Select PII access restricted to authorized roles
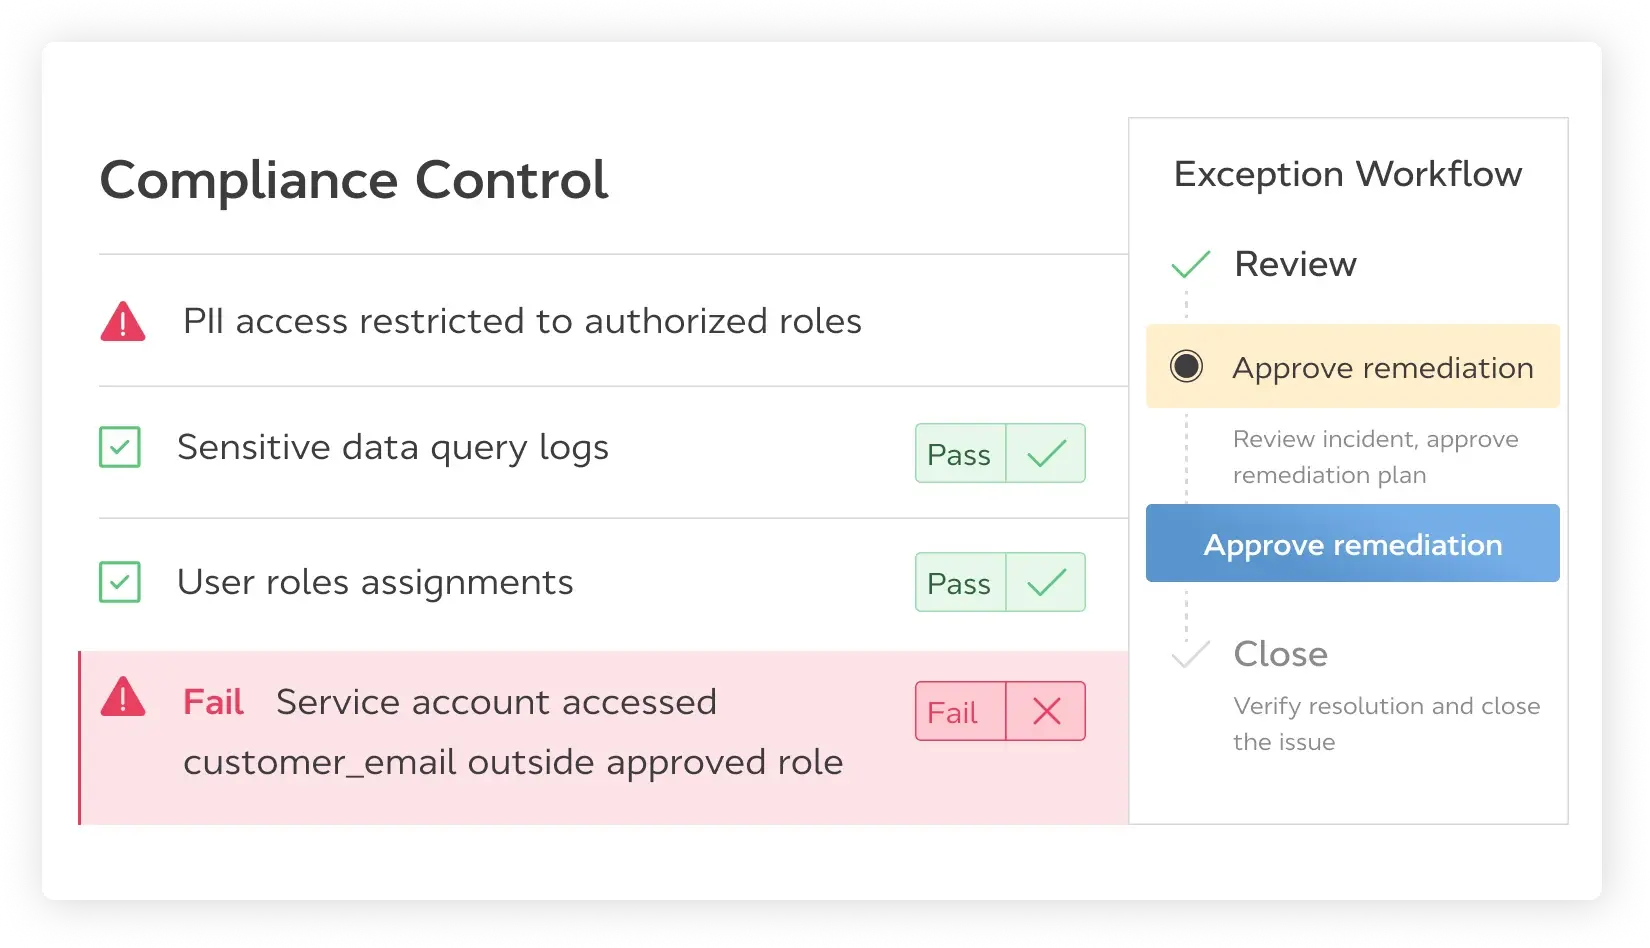1650x948 pixels. click(x=522, y=322)
